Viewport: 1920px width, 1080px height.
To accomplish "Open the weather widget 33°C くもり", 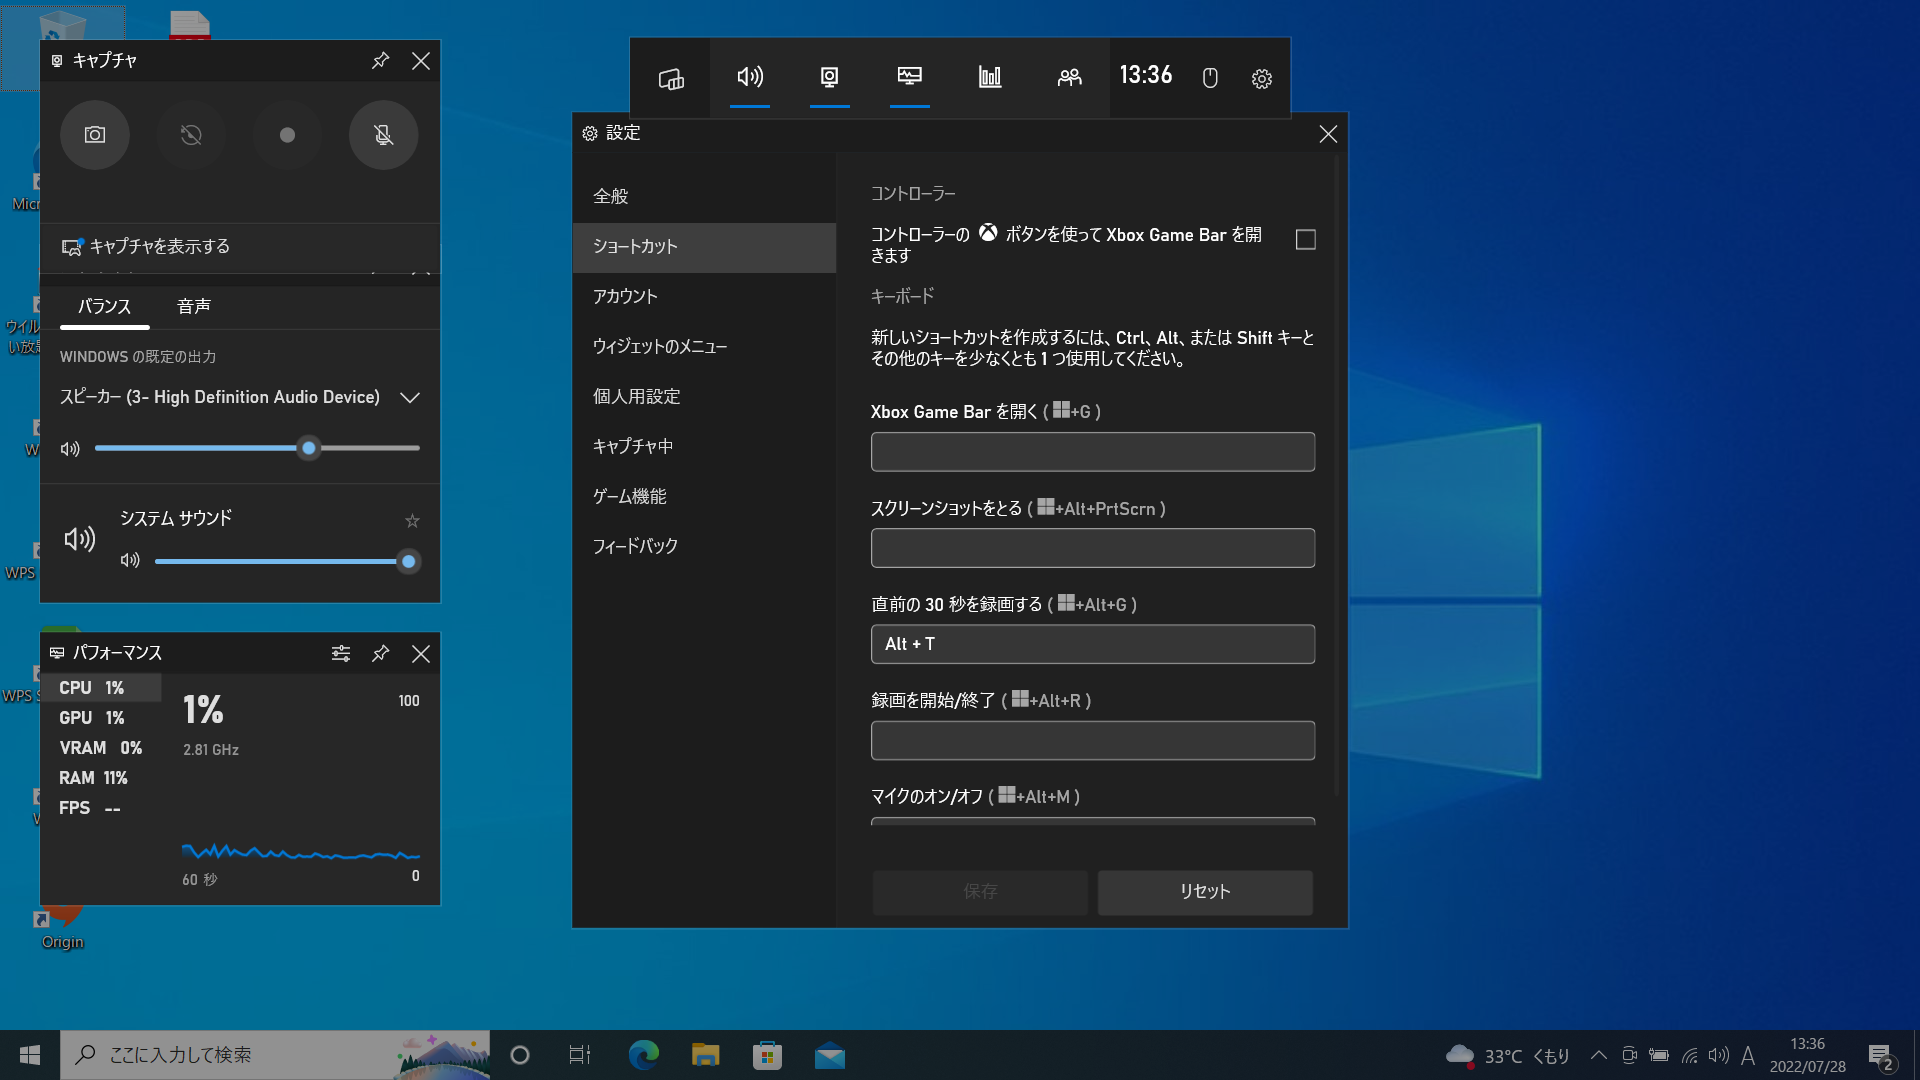I will [x=1508, y=1056].
